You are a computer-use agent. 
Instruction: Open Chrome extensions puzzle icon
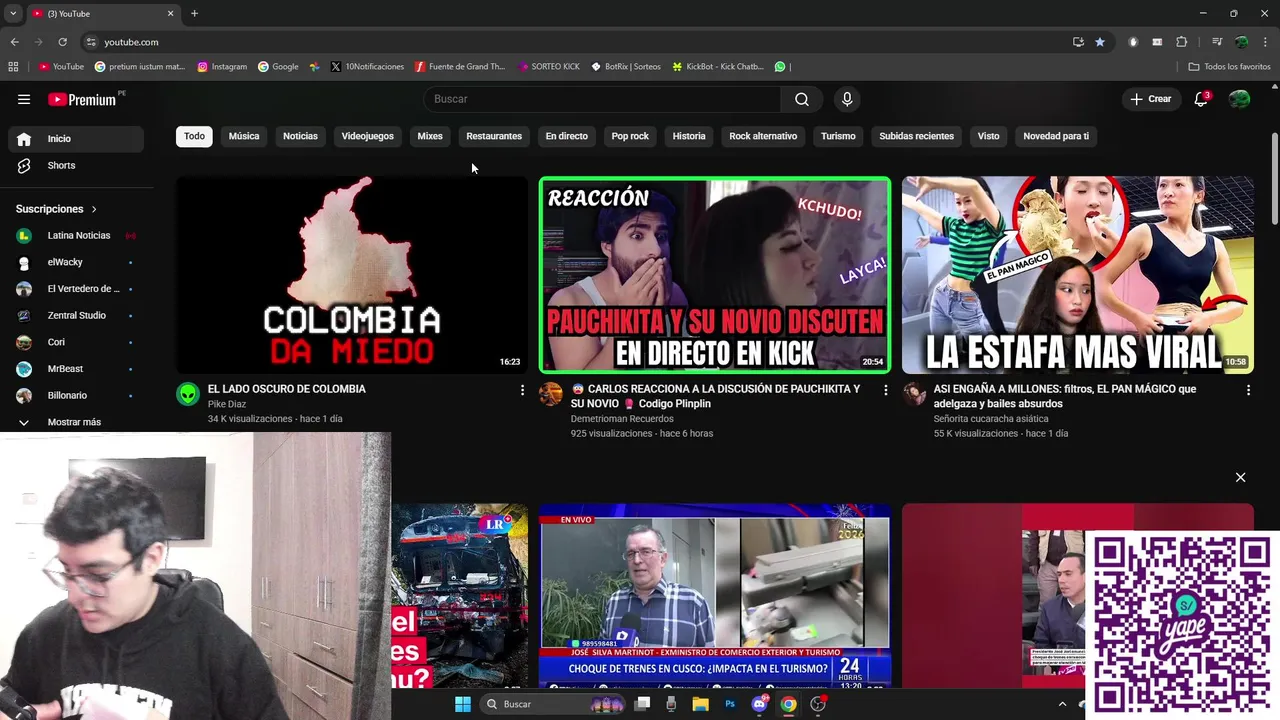1181,42
